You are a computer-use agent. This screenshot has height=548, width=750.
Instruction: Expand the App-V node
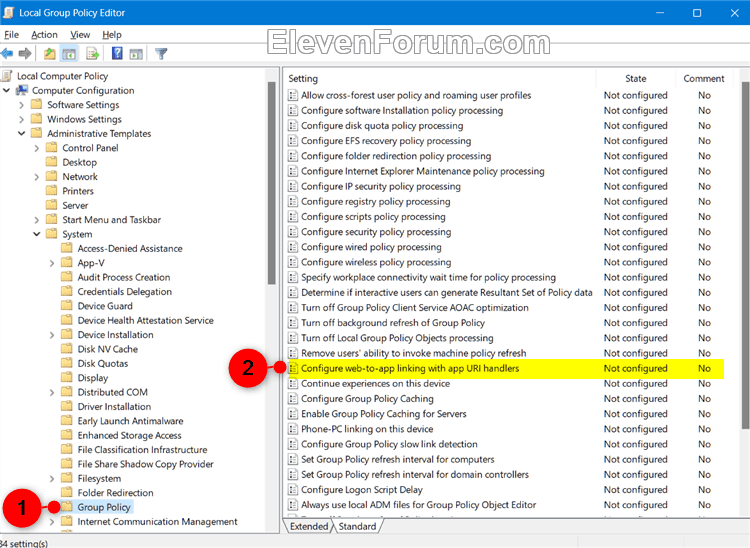52,263
